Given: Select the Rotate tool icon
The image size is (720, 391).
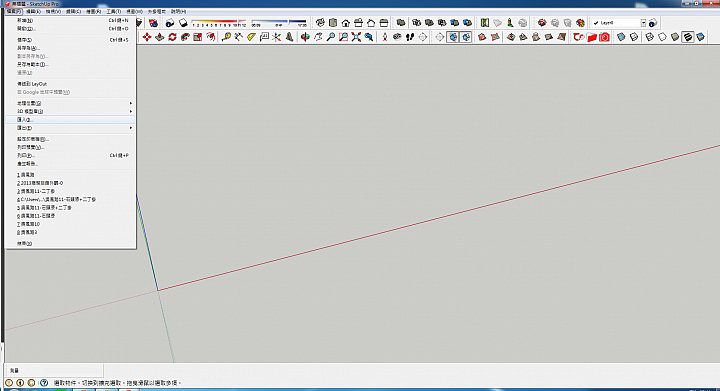Looking at the screenshot, I should tap(172, 37).
